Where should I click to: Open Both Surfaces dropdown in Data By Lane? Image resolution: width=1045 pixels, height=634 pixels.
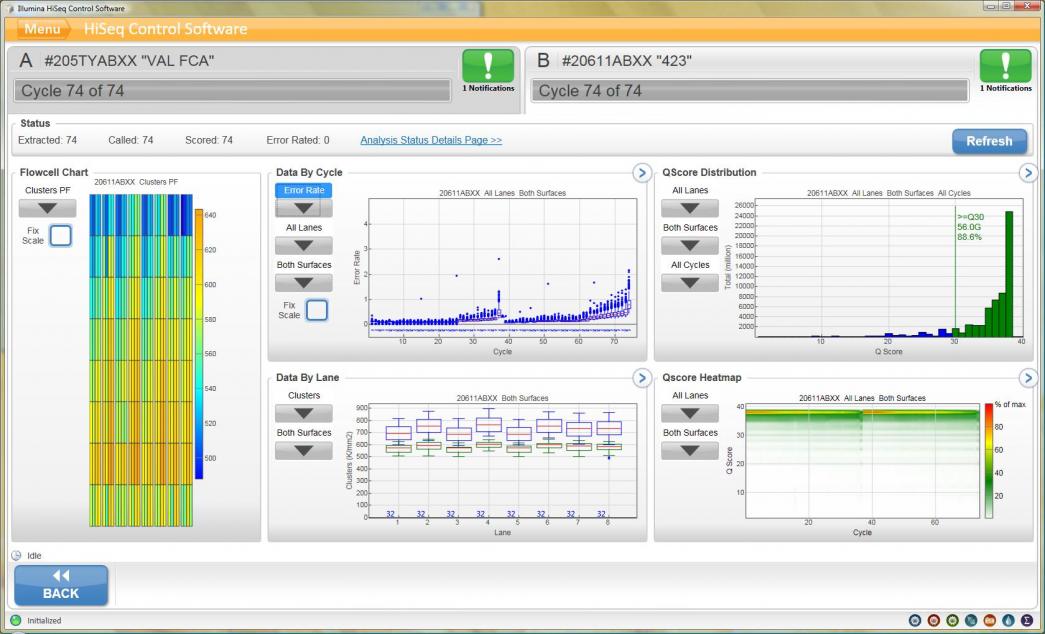point(304,451)
